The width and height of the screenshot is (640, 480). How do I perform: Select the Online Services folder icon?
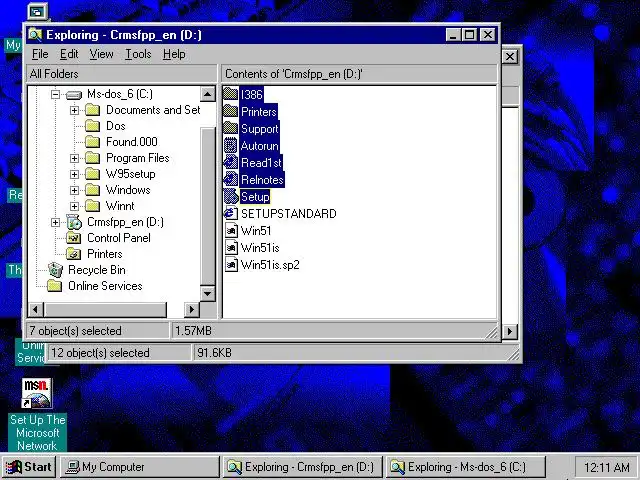pos(54,286)
